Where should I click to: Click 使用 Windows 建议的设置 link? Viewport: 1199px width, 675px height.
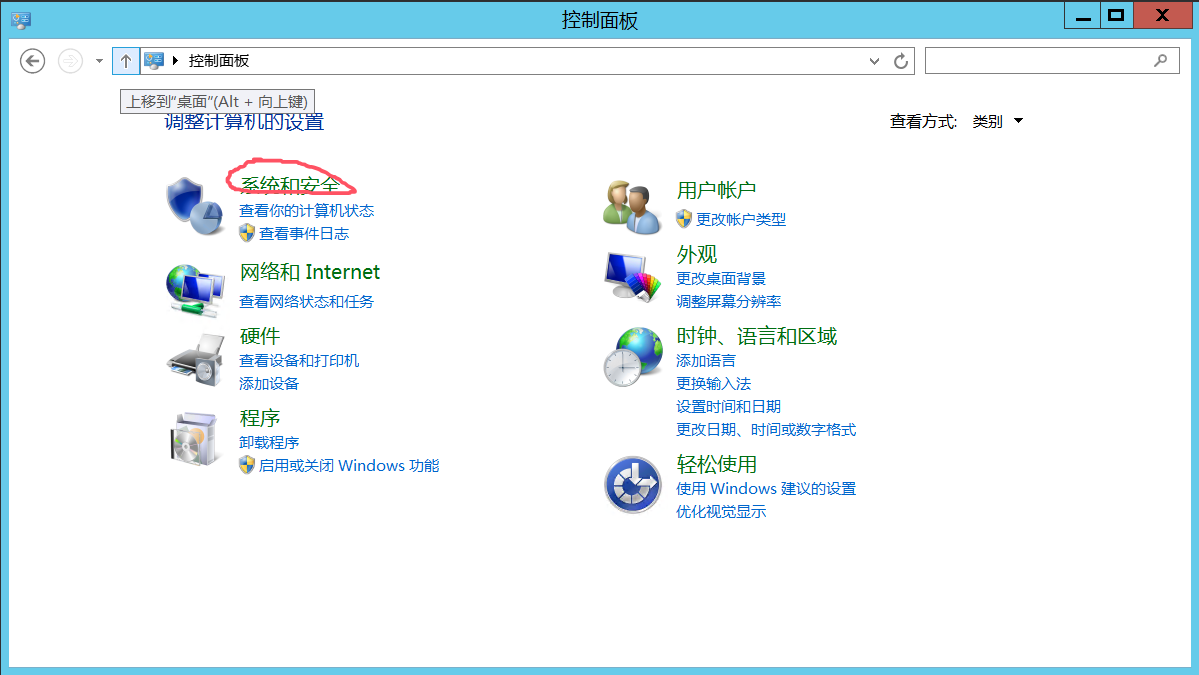766,488
